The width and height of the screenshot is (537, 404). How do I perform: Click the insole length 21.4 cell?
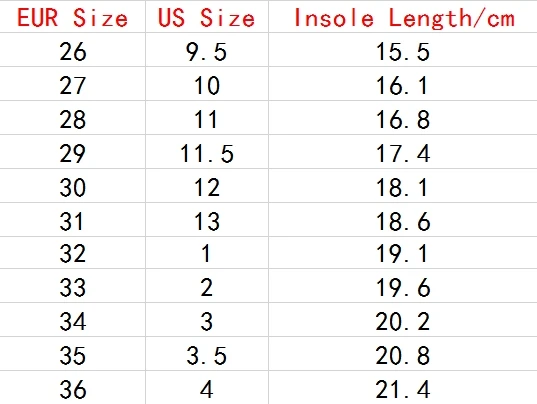coord(403,388)
